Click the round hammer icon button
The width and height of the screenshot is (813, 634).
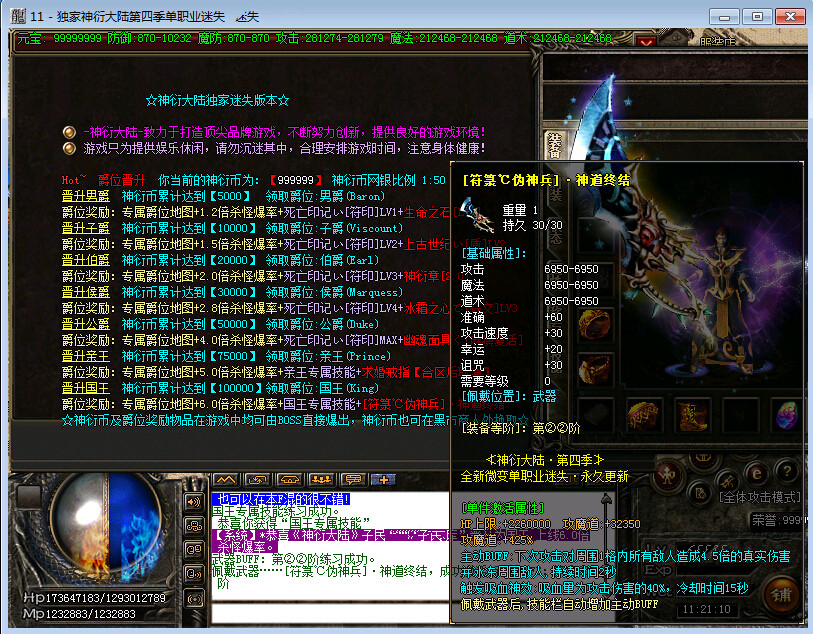728,481
